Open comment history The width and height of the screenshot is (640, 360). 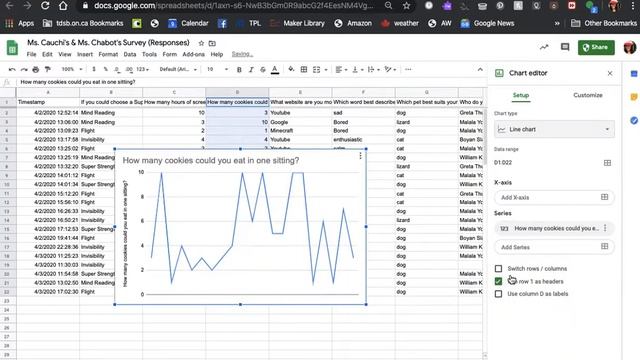(565, 47)
